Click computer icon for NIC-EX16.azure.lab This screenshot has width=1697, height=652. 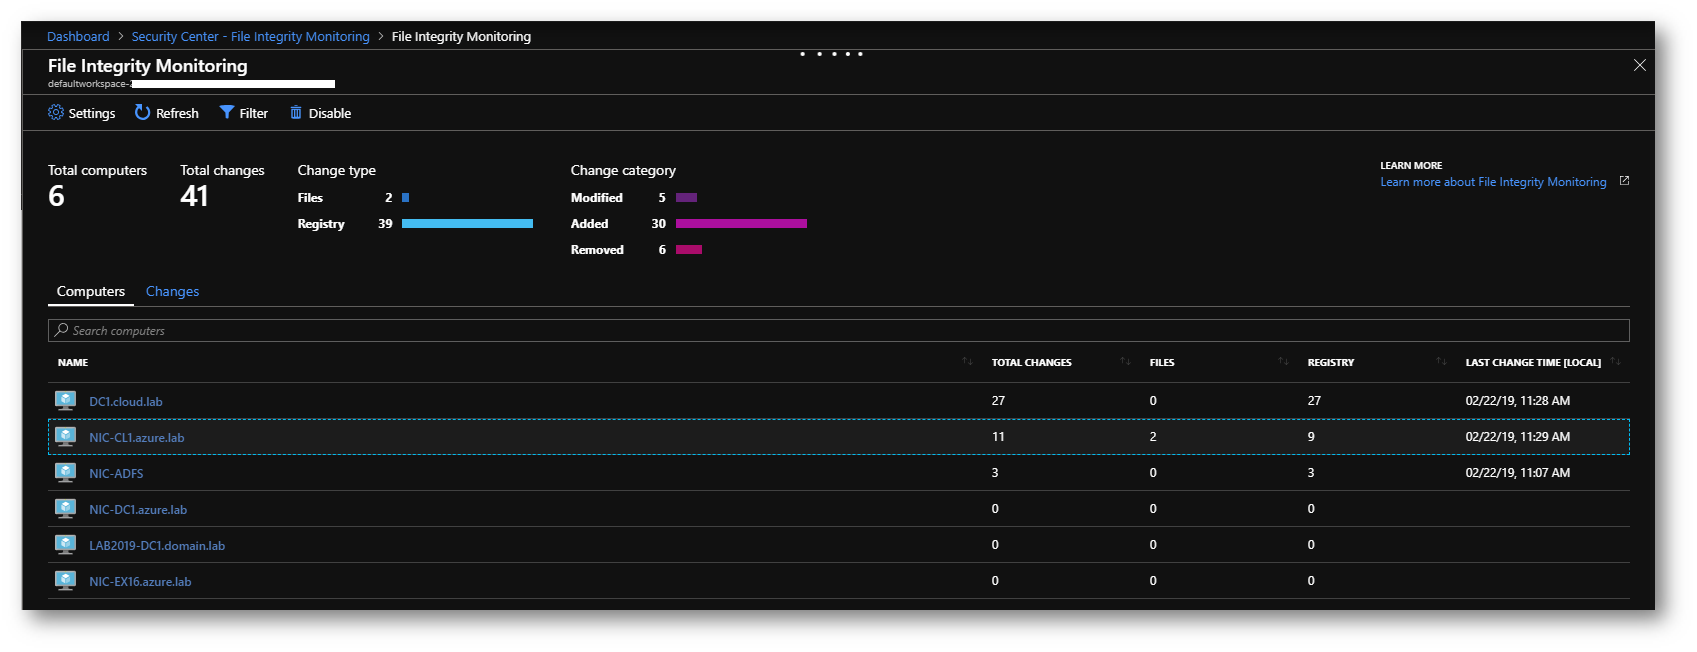[66, 581]
